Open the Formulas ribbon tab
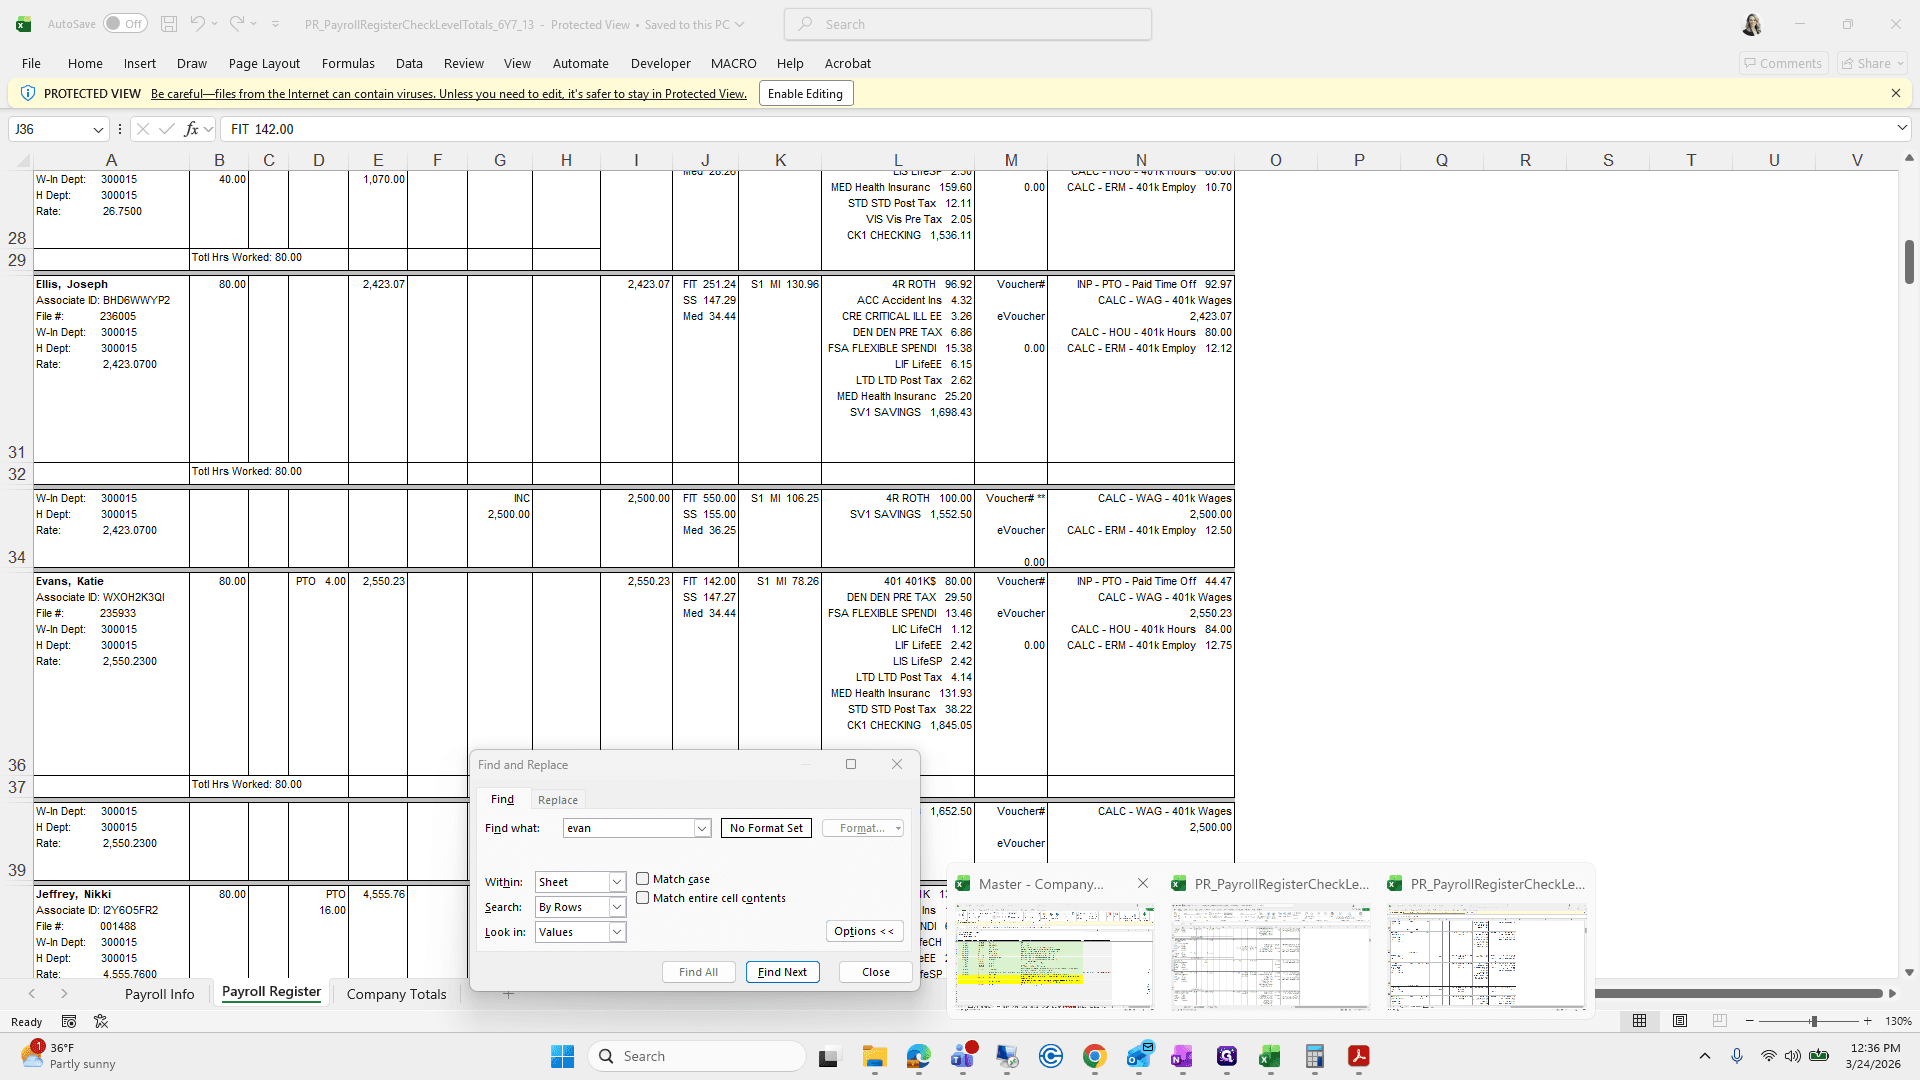This screenshot has width=1920, height=1080. click(x=348, y=63)
